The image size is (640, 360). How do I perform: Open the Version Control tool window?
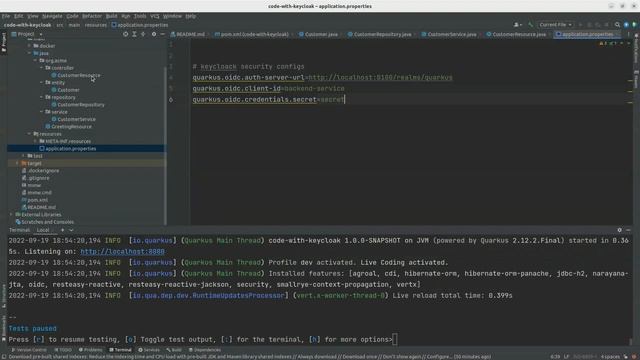(29, 350)
